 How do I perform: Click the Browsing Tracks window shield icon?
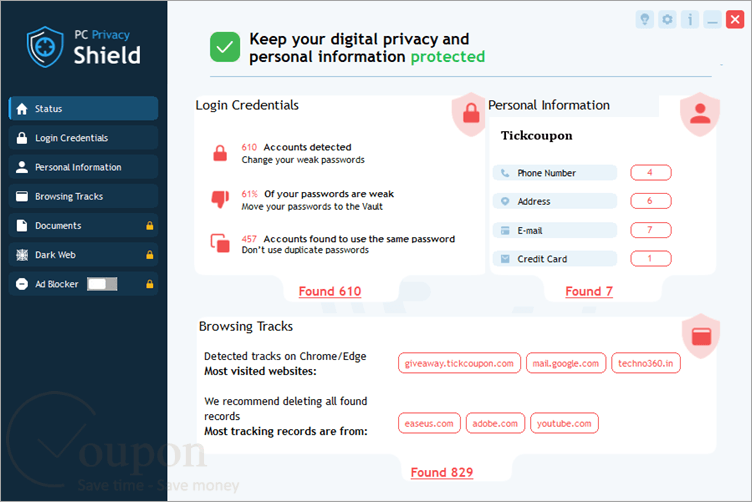tap(701, 336)
